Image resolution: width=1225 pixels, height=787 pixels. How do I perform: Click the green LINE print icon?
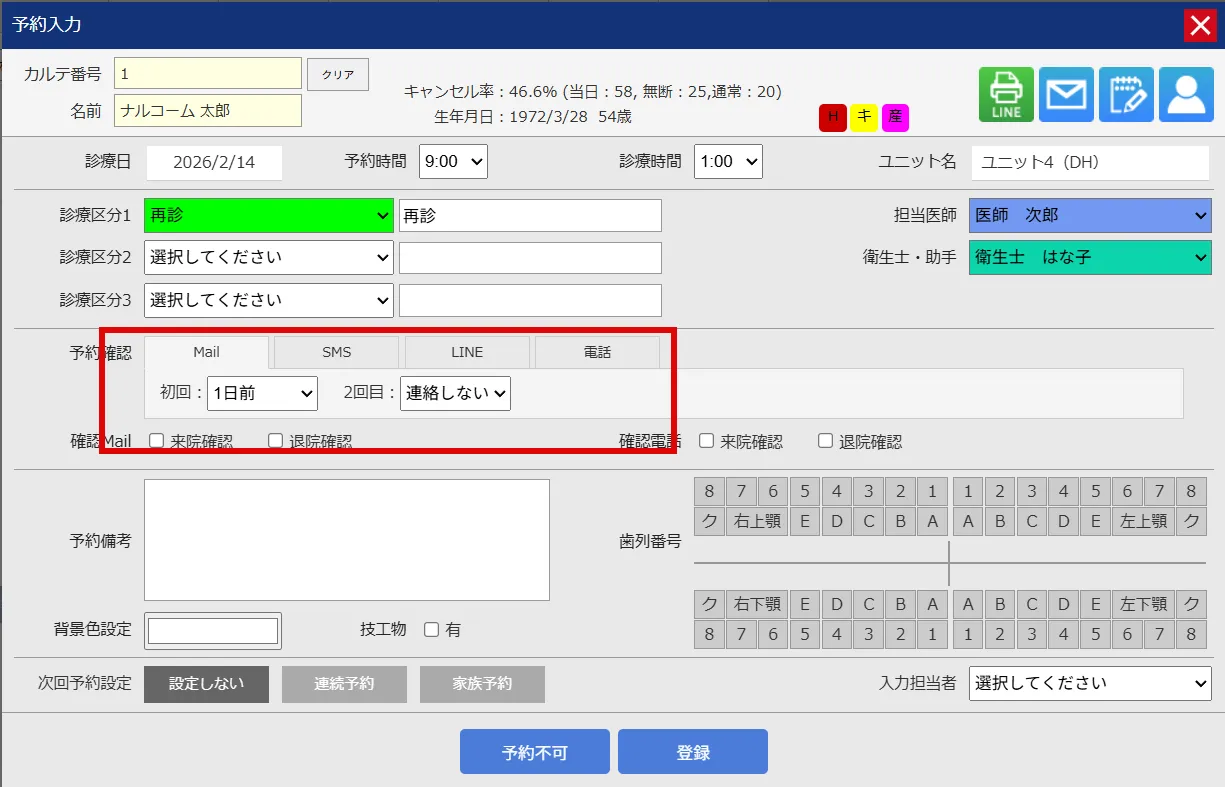1006,95
